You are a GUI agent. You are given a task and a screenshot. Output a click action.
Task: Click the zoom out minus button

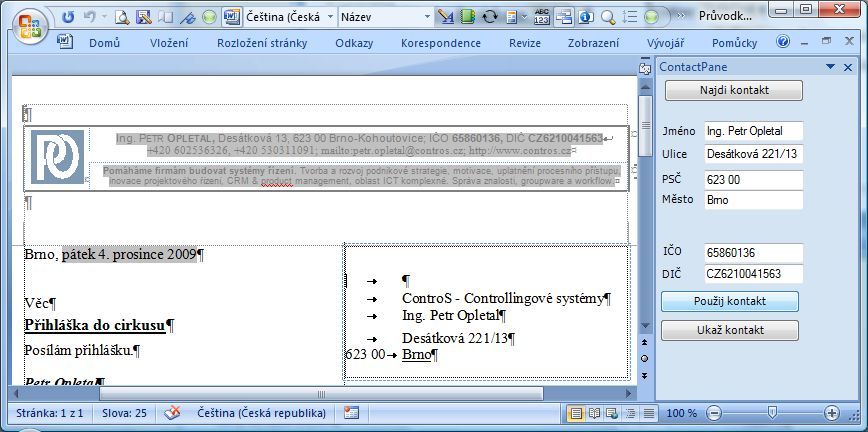tap(714, 413)
